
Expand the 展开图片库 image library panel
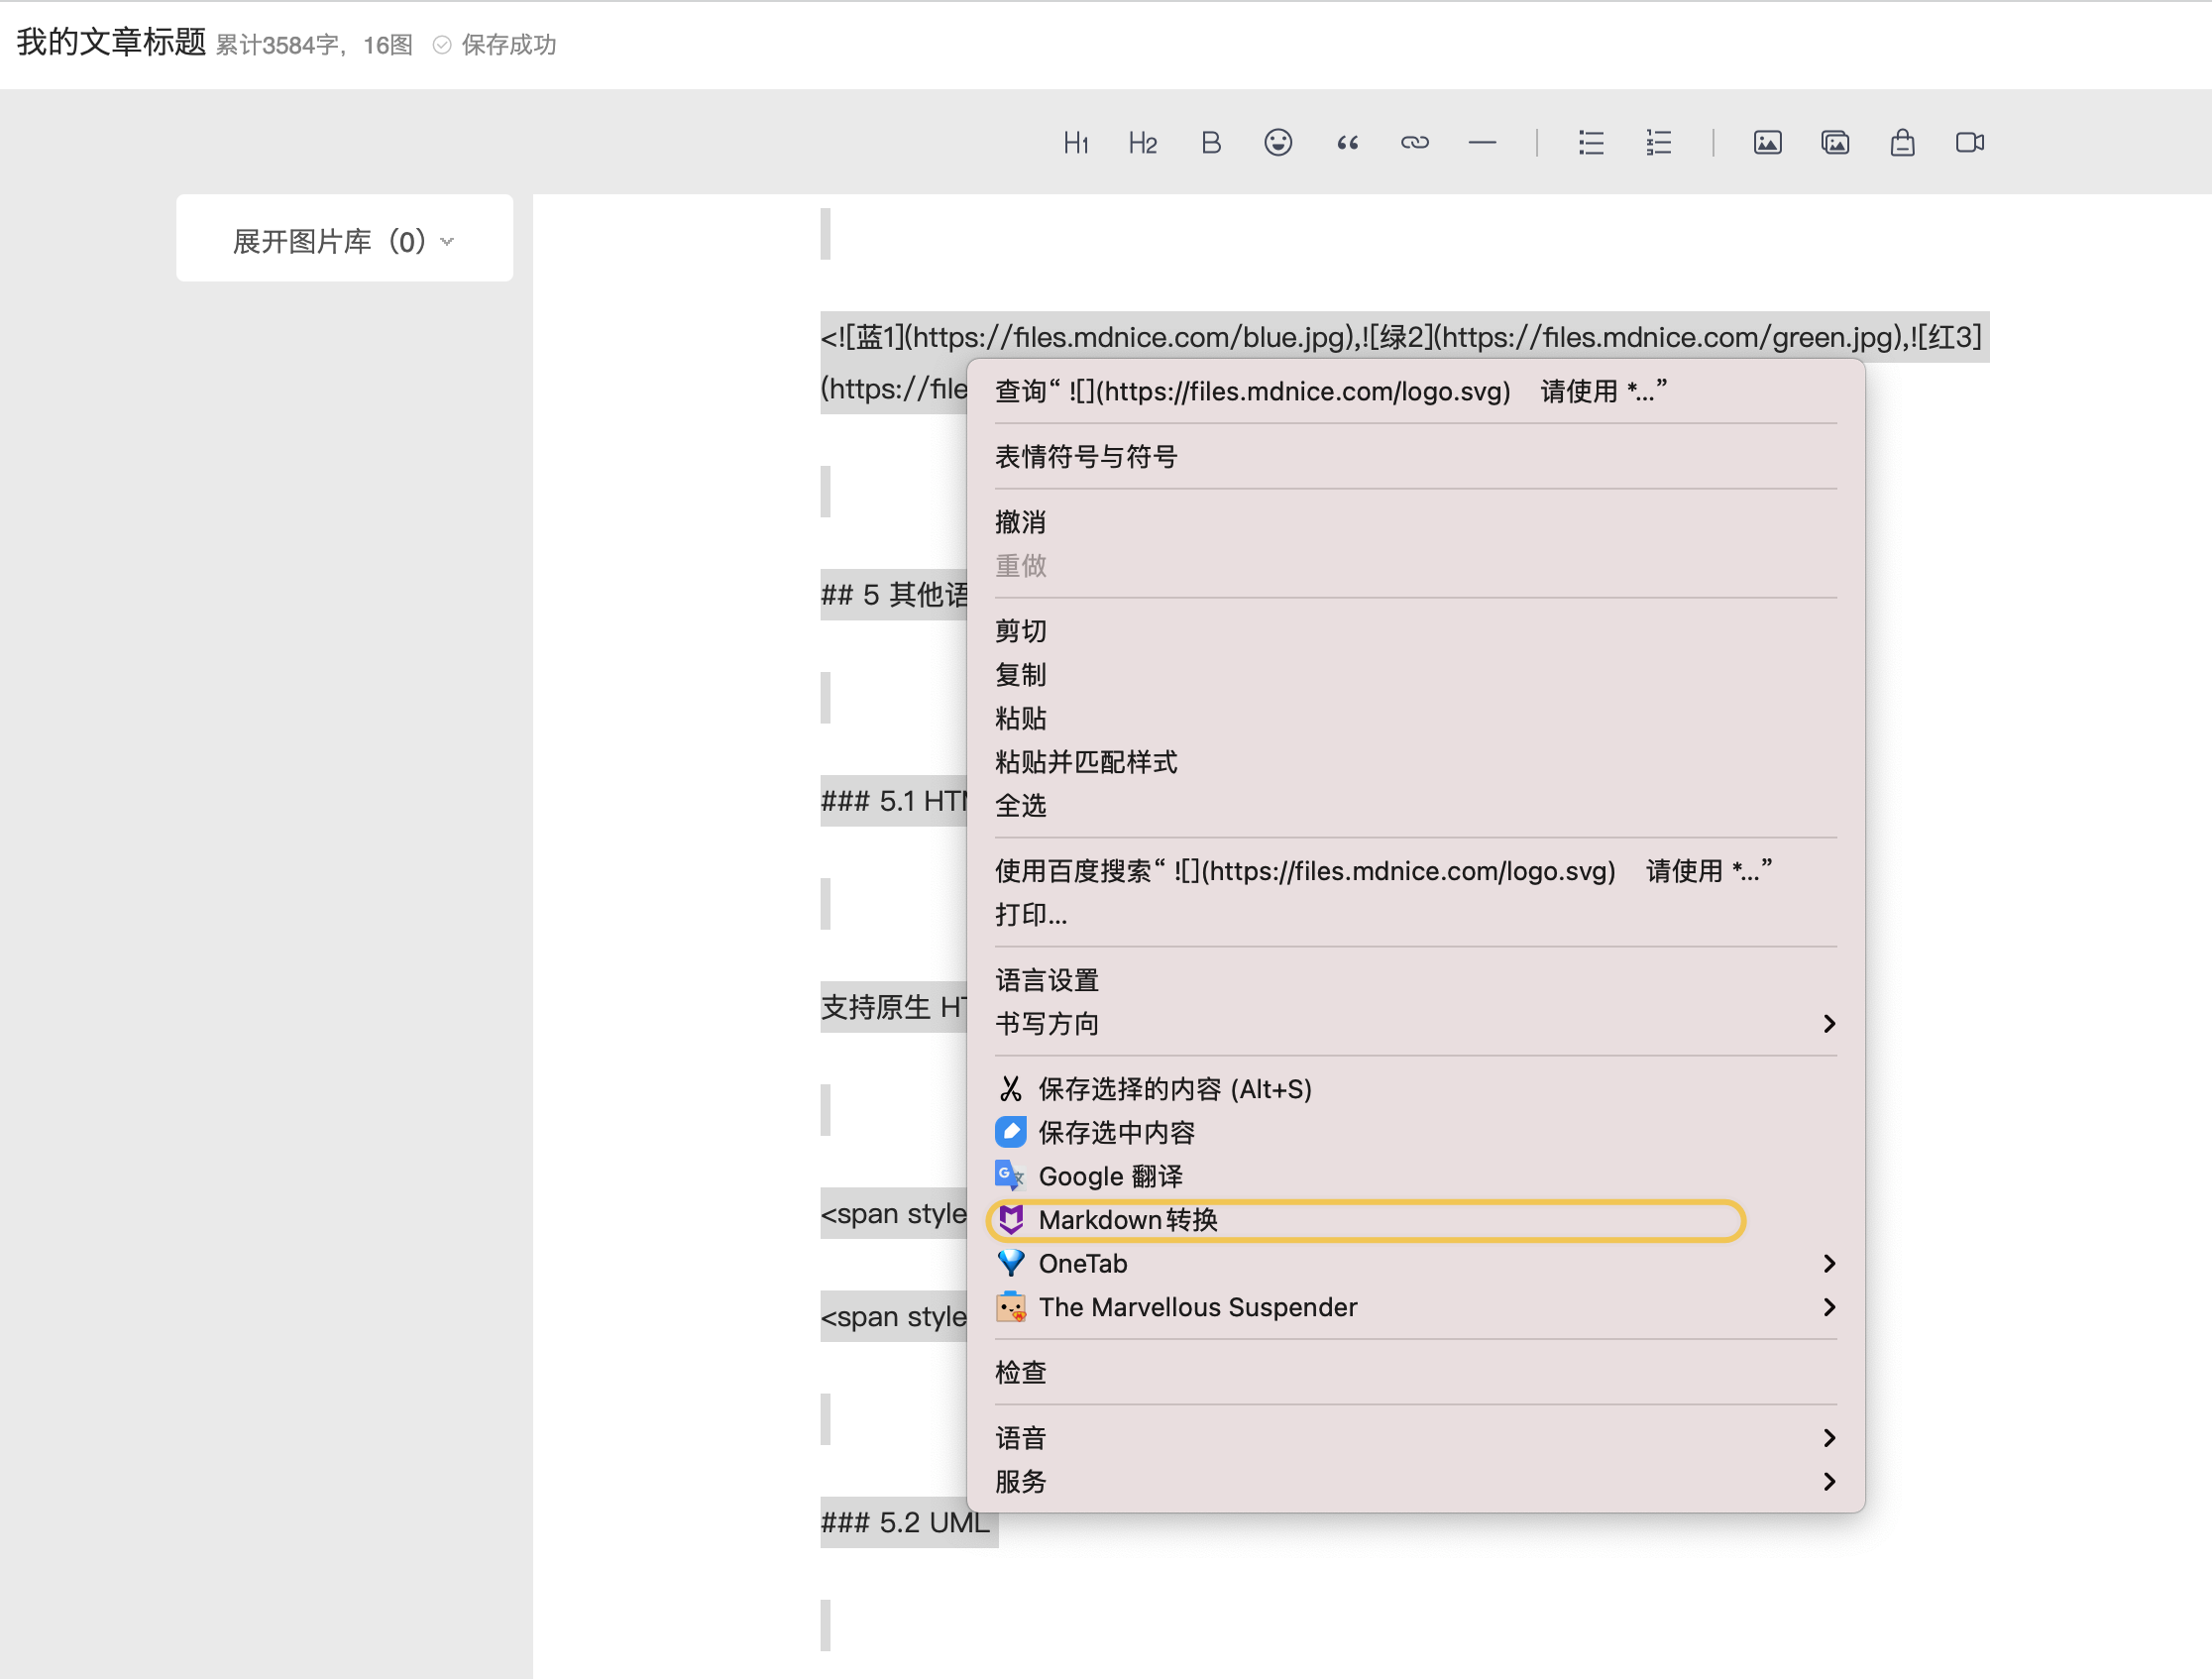[344, 239]
